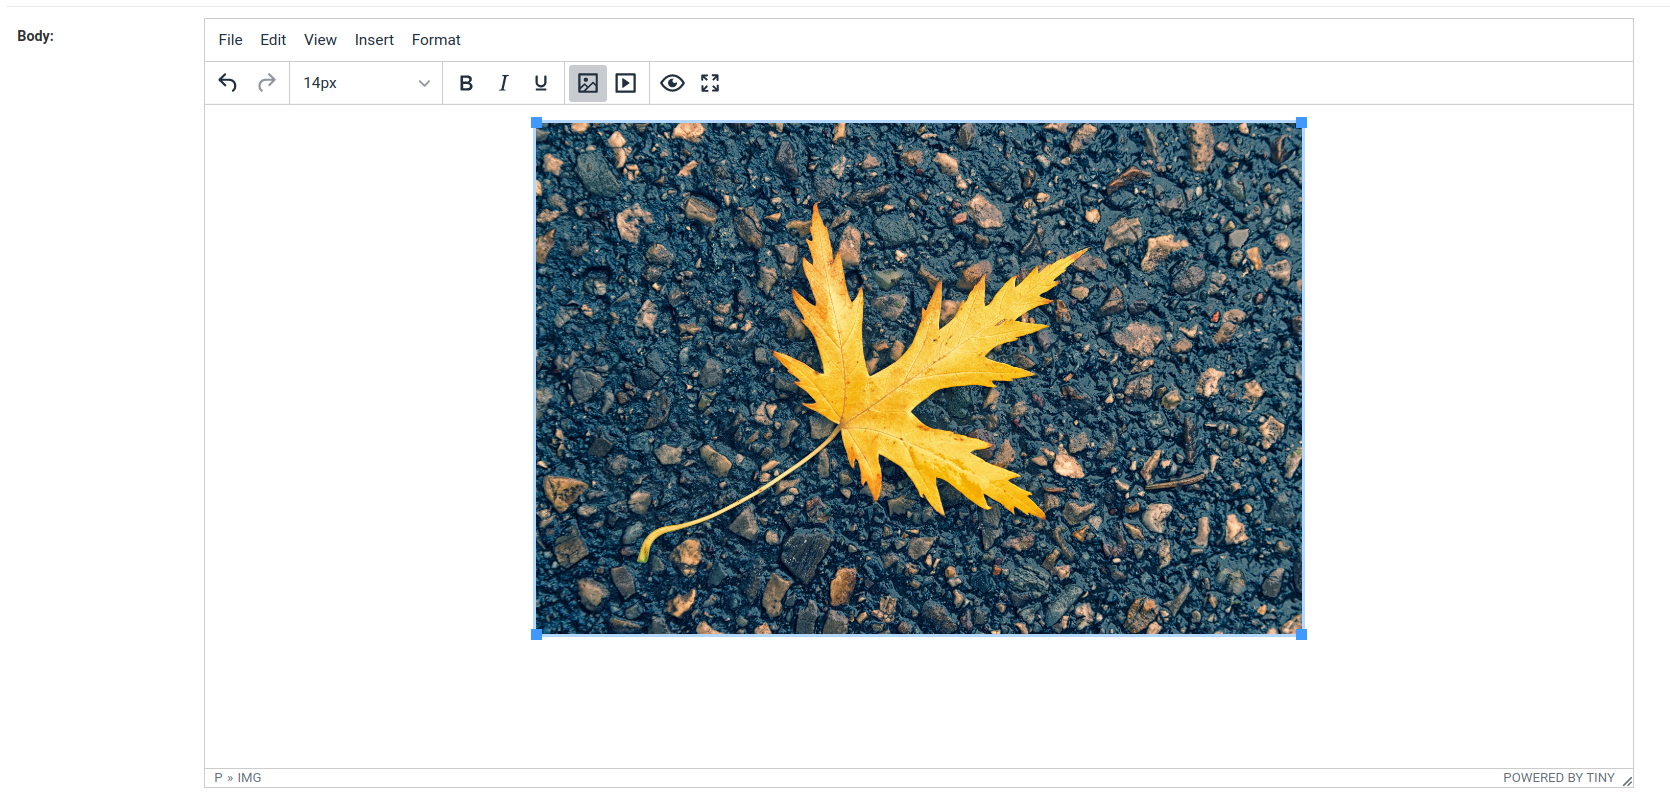
Task: Select the yellow leaf image
Action: tap(919, 378)
